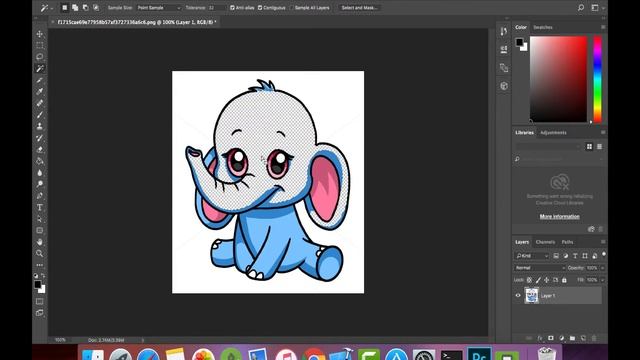Select the Path Selection tool
Screen dimensions: 640x360
40,219
